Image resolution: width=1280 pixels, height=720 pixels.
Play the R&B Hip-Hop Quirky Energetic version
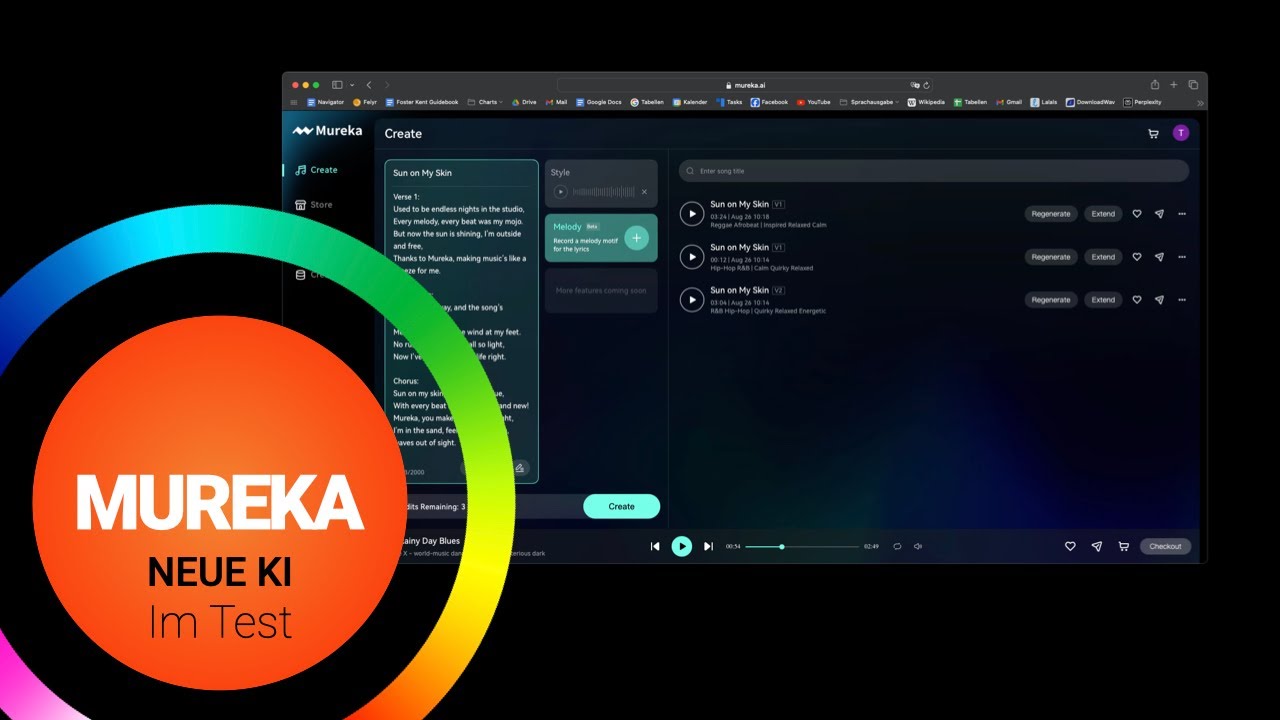coord(692,300)
